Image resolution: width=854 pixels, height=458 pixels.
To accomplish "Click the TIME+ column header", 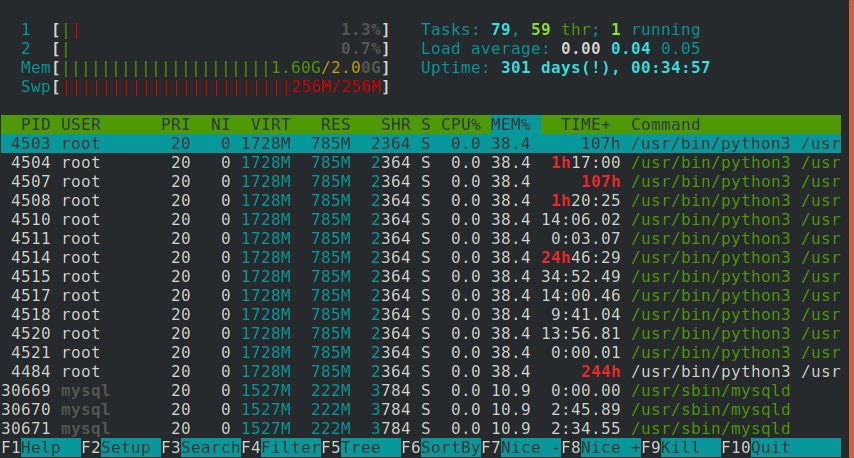I will pyautogui.click(x=586, y=125).
